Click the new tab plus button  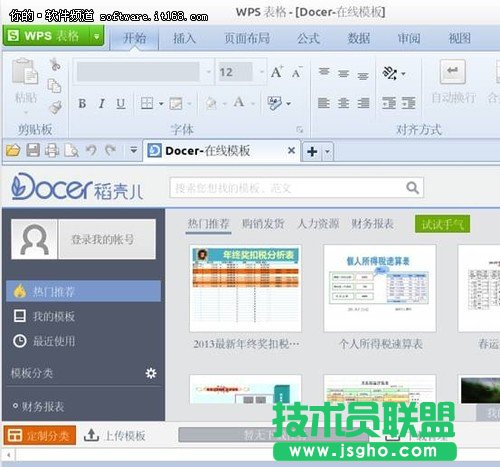tap(312, 152)
